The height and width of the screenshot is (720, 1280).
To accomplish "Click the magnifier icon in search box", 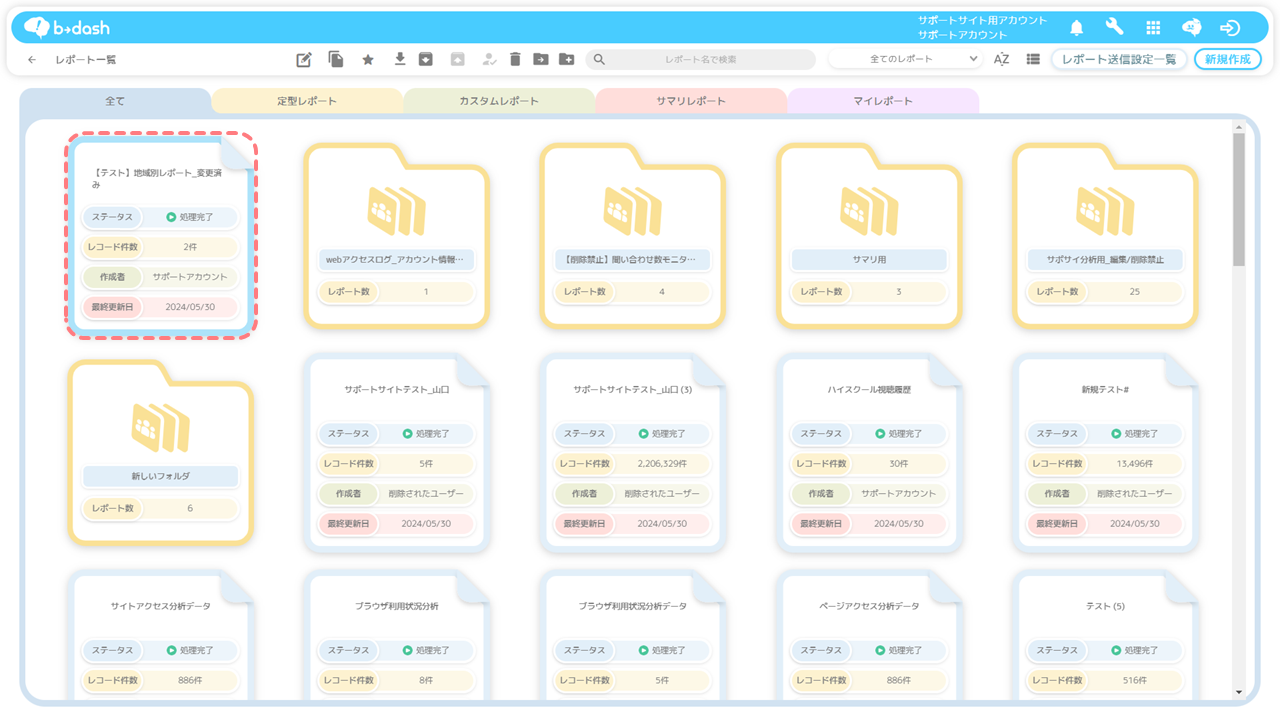I will click(x=599, y=60).
